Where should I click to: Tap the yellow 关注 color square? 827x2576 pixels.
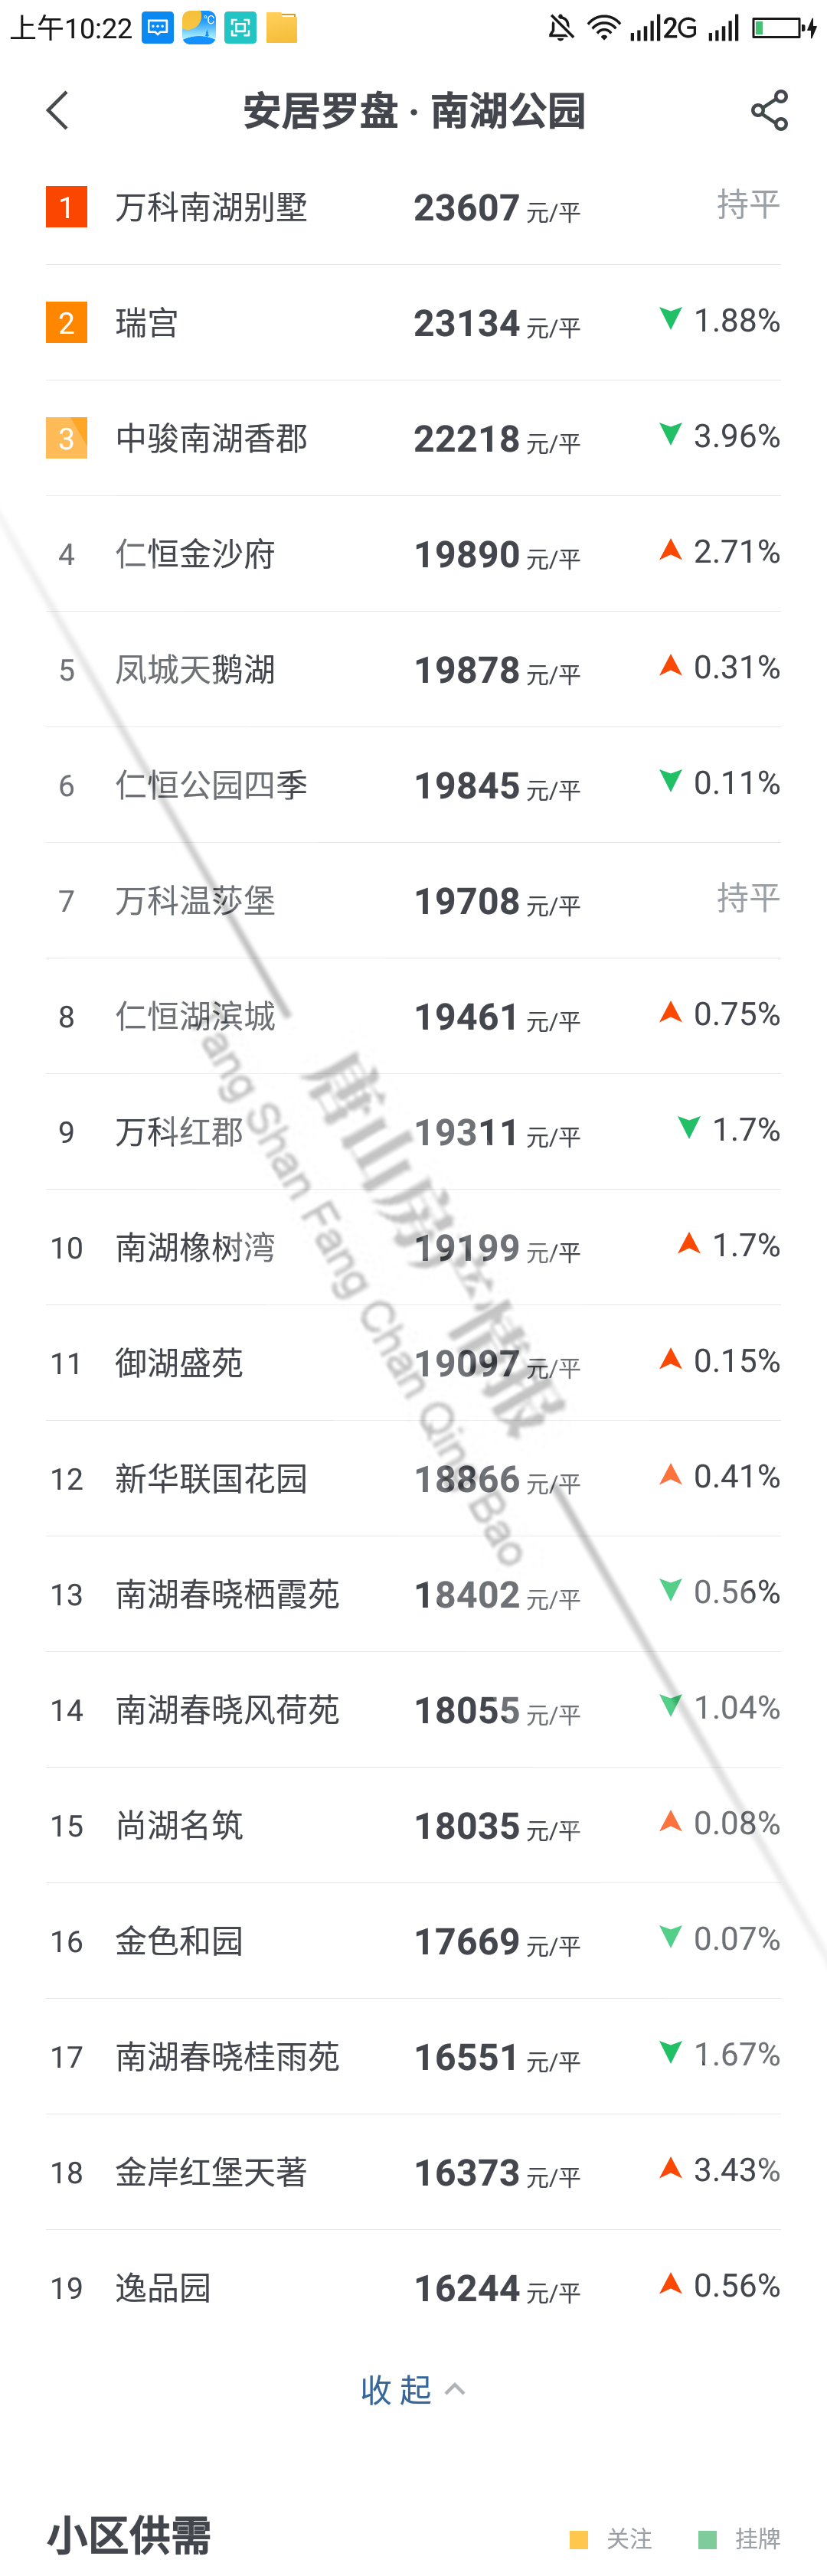[x=578, y=2539]
